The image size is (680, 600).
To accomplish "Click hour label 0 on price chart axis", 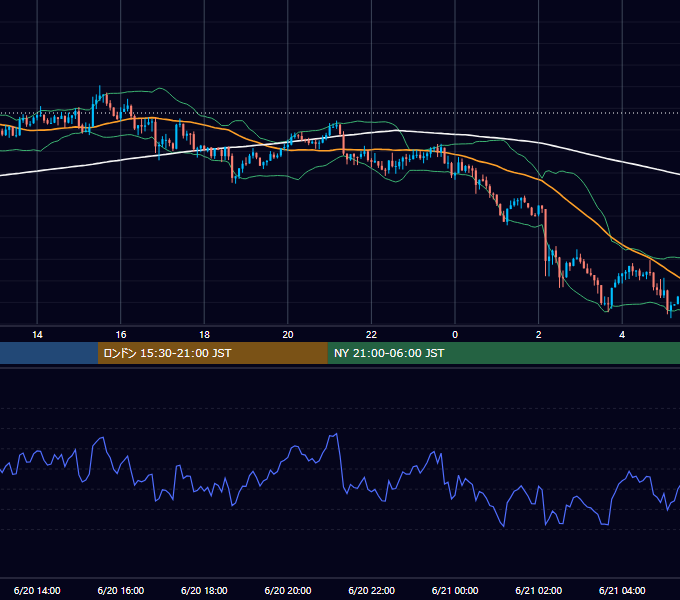I will point(455,335).
